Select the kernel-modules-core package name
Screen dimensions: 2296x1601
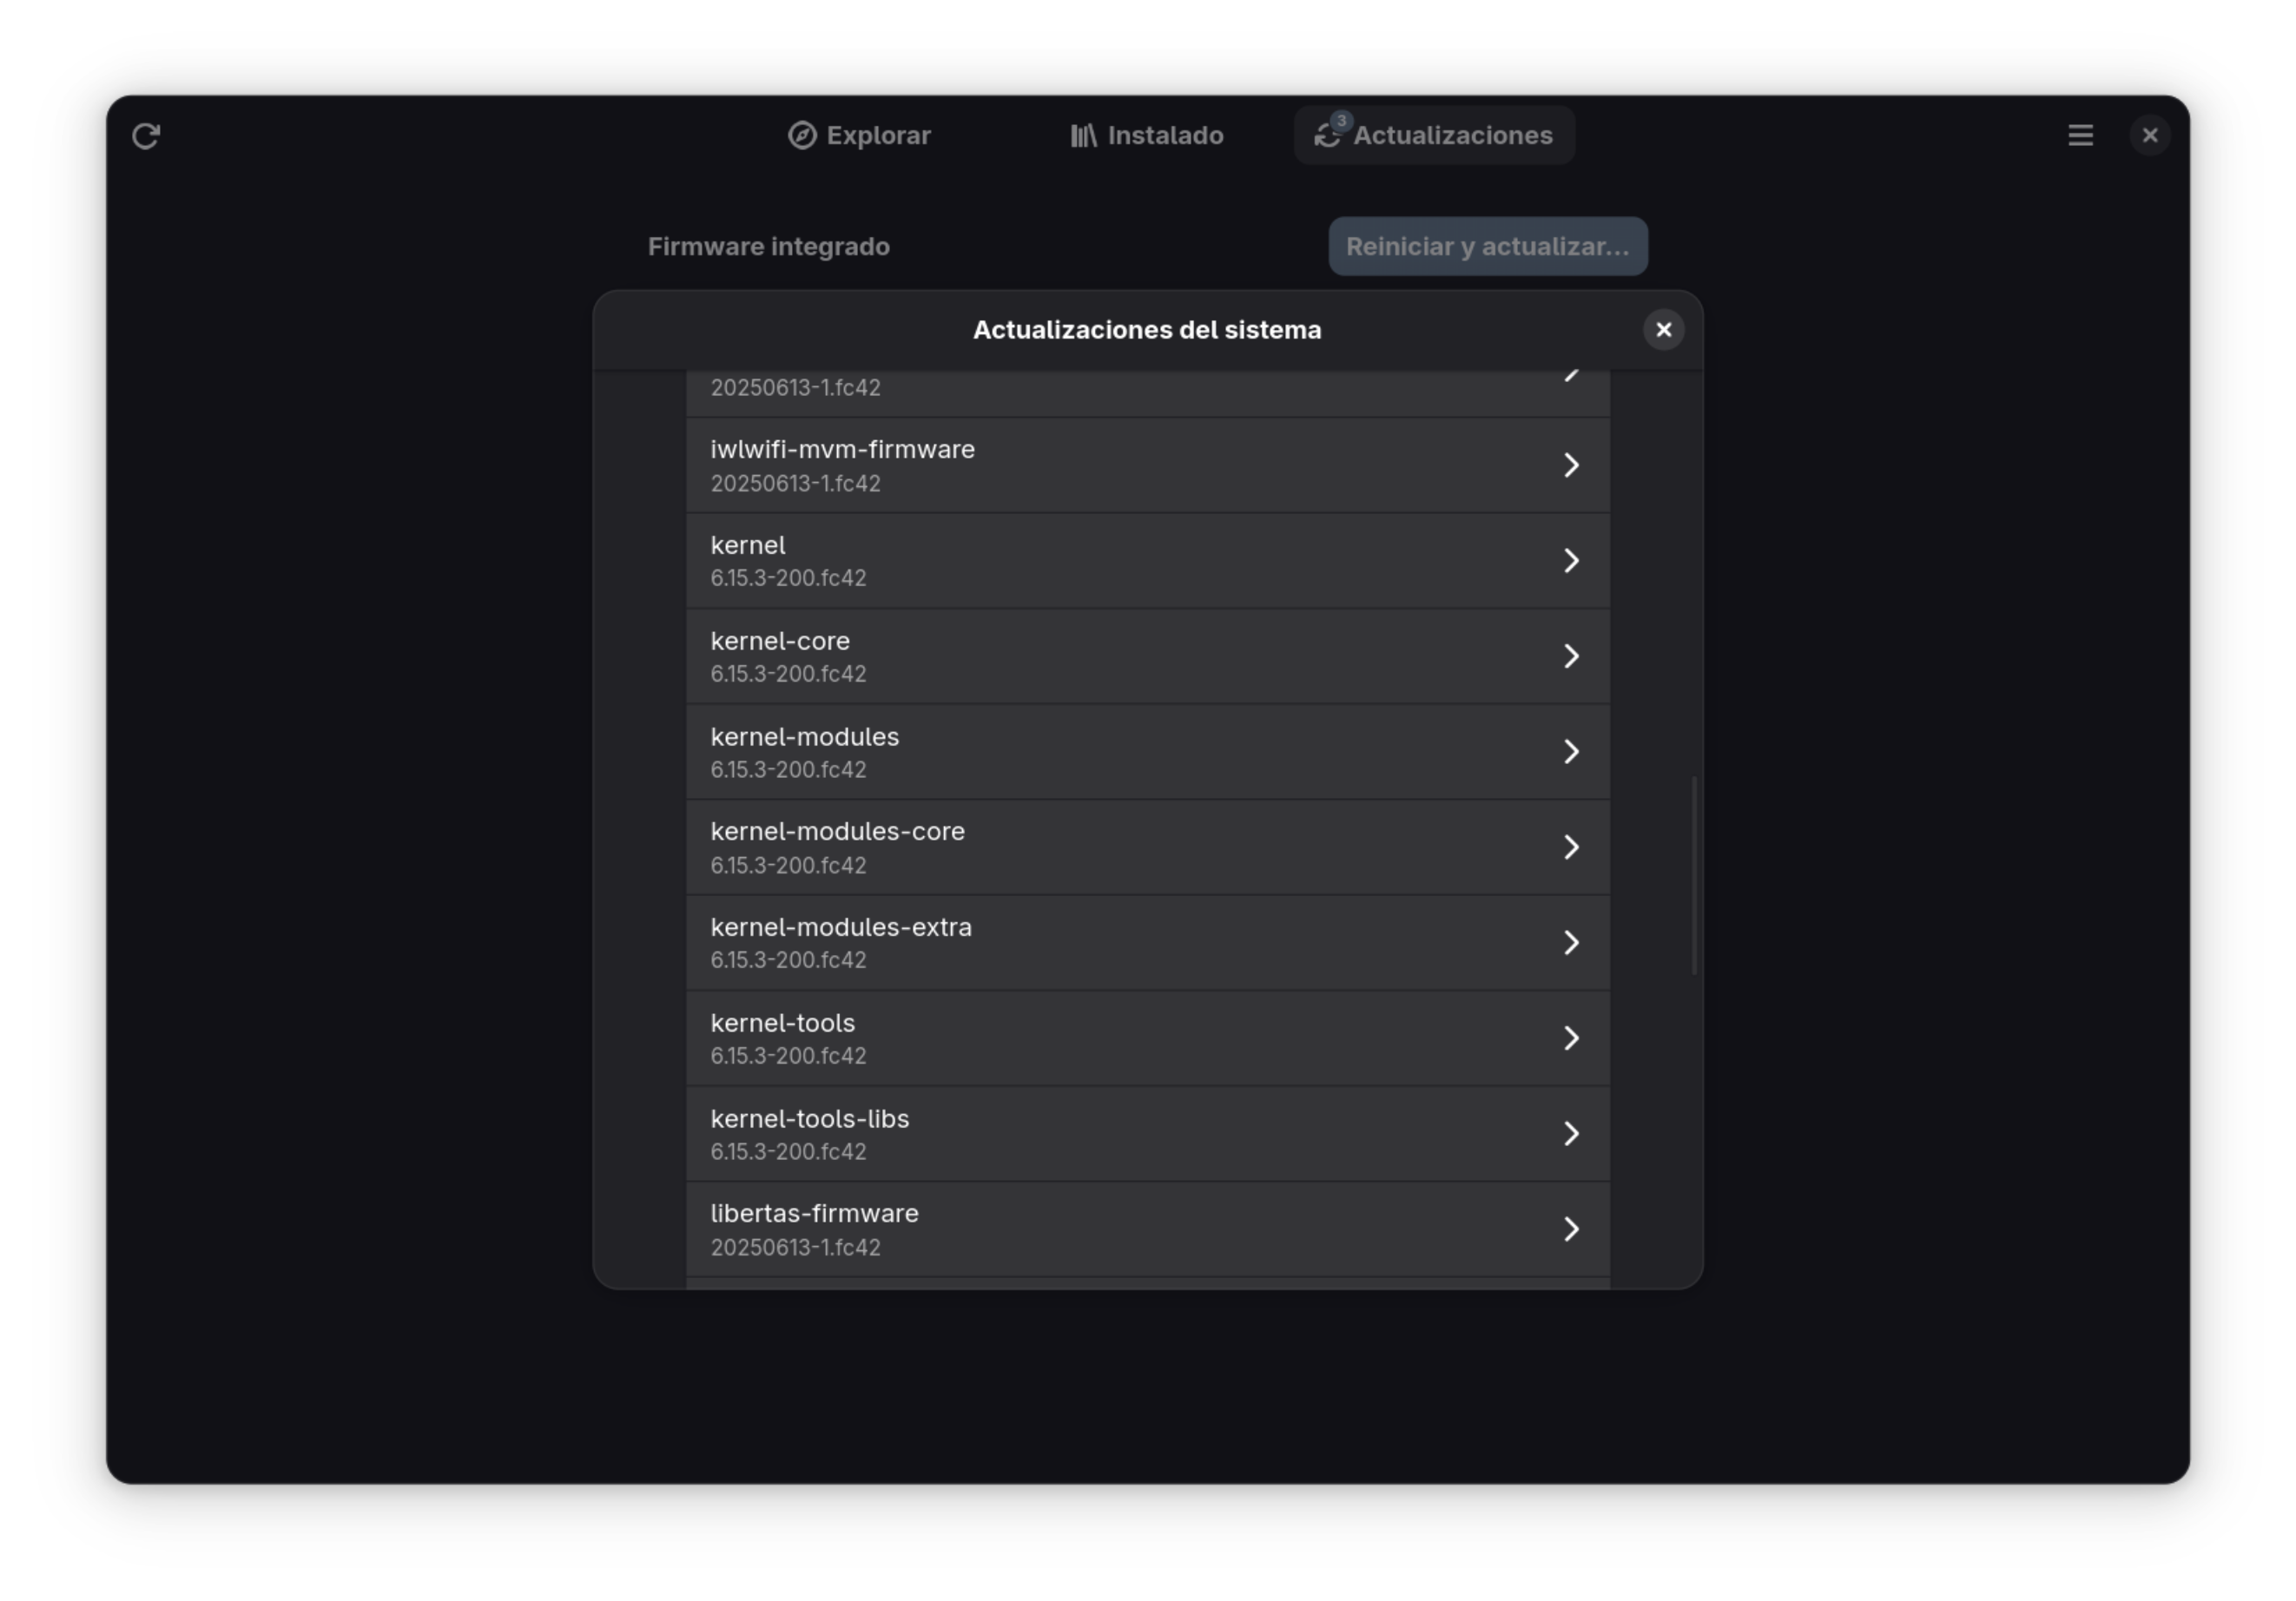point(838,831)
